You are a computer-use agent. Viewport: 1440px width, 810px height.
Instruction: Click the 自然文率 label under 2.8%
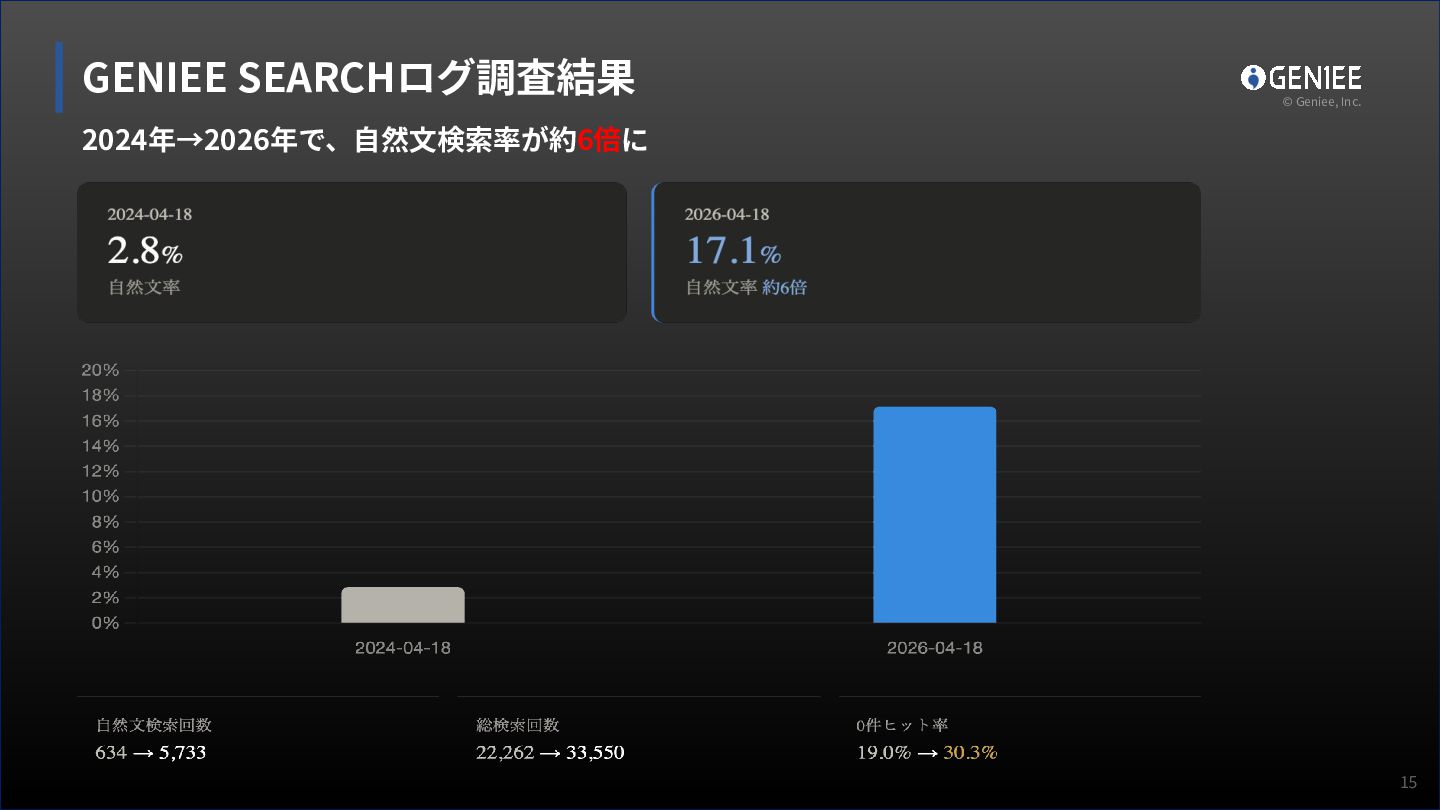coord(144,287)
